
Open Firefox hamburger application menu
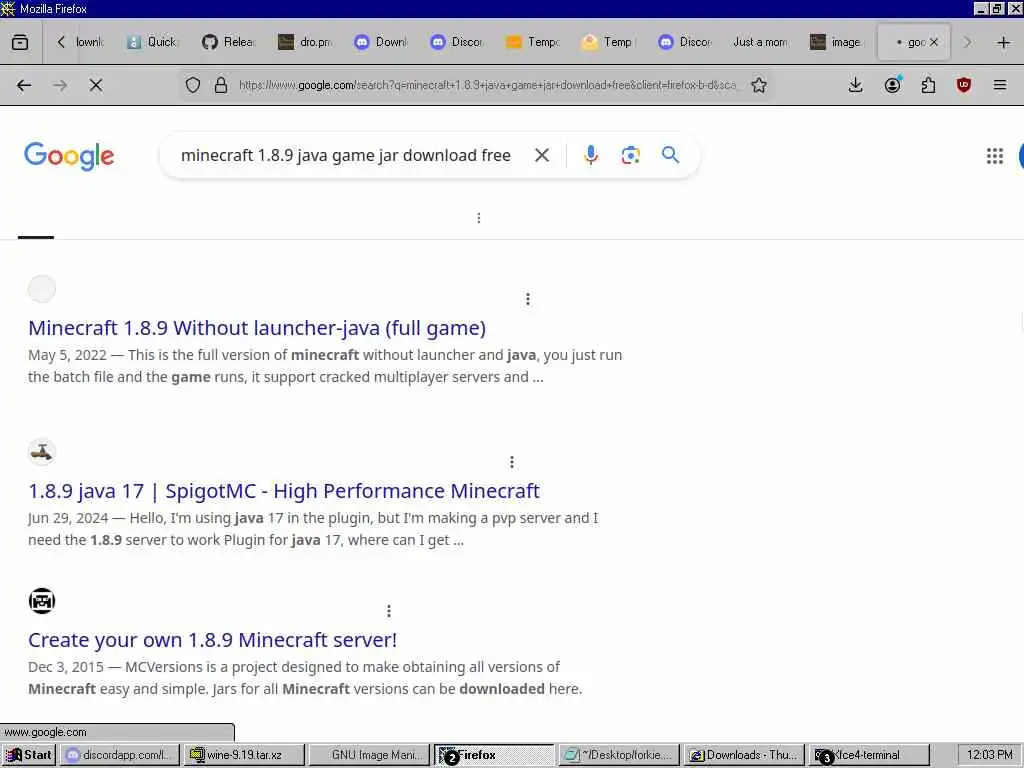coord(1000,85)
